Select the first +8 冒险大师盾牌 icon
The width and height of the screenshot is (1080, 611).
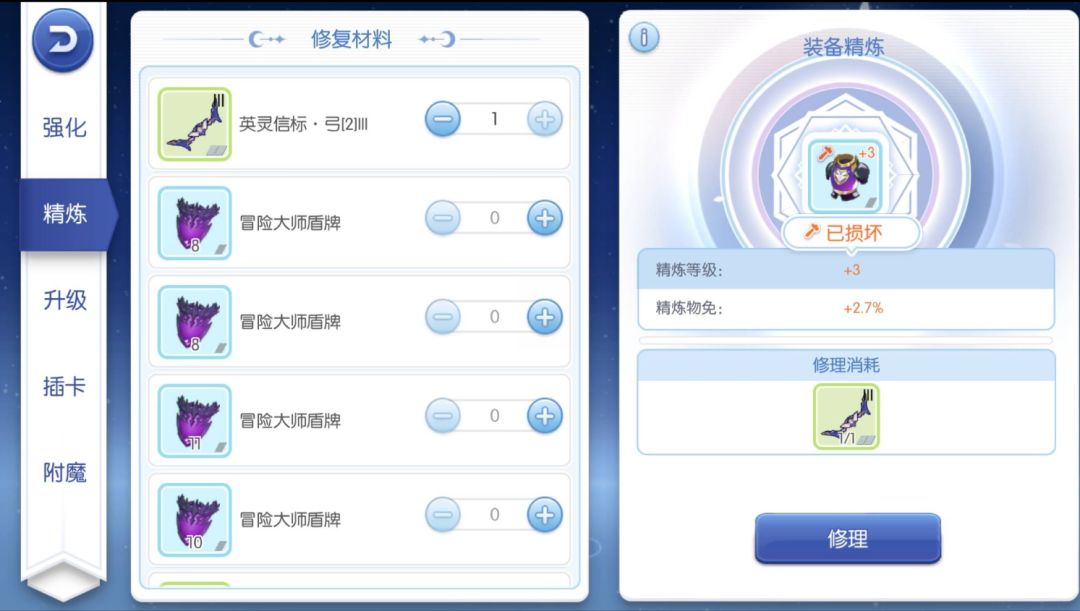tap(194, 223)
